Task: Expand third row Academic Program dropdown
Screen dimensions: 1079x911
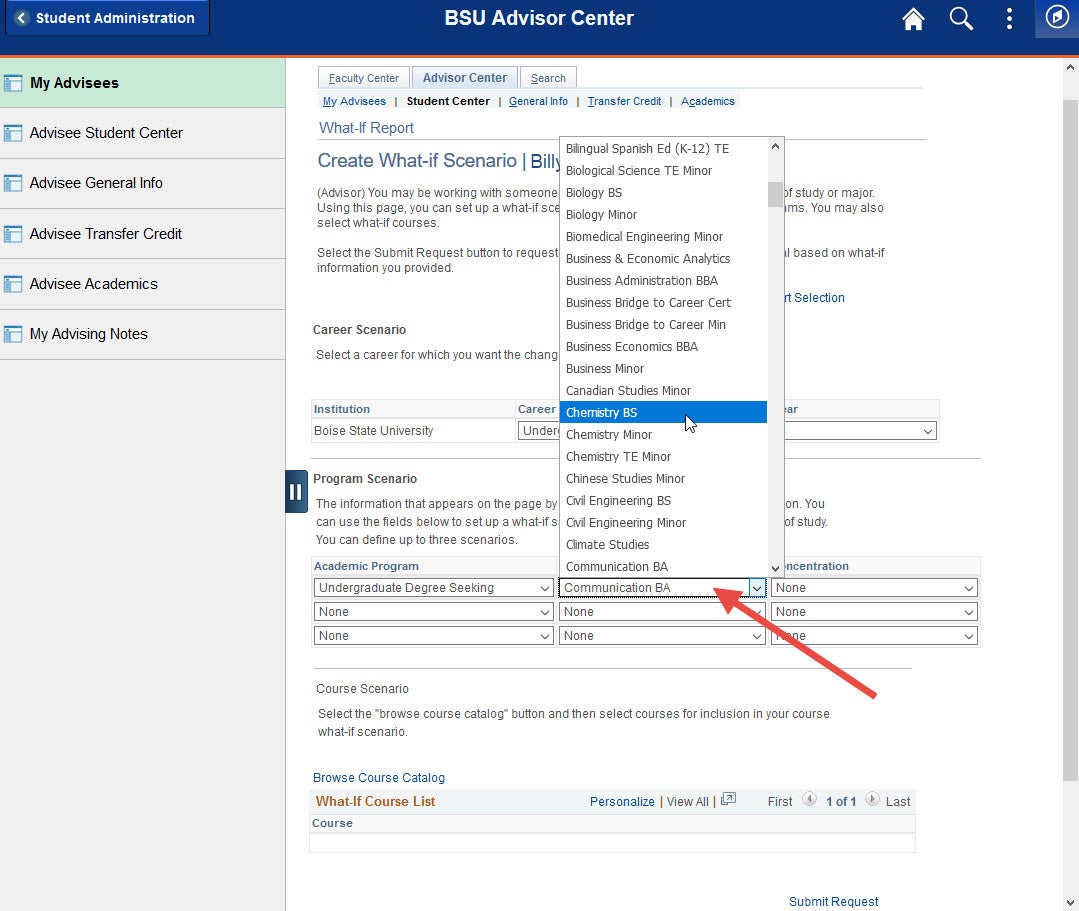Action: click(433, 636)
